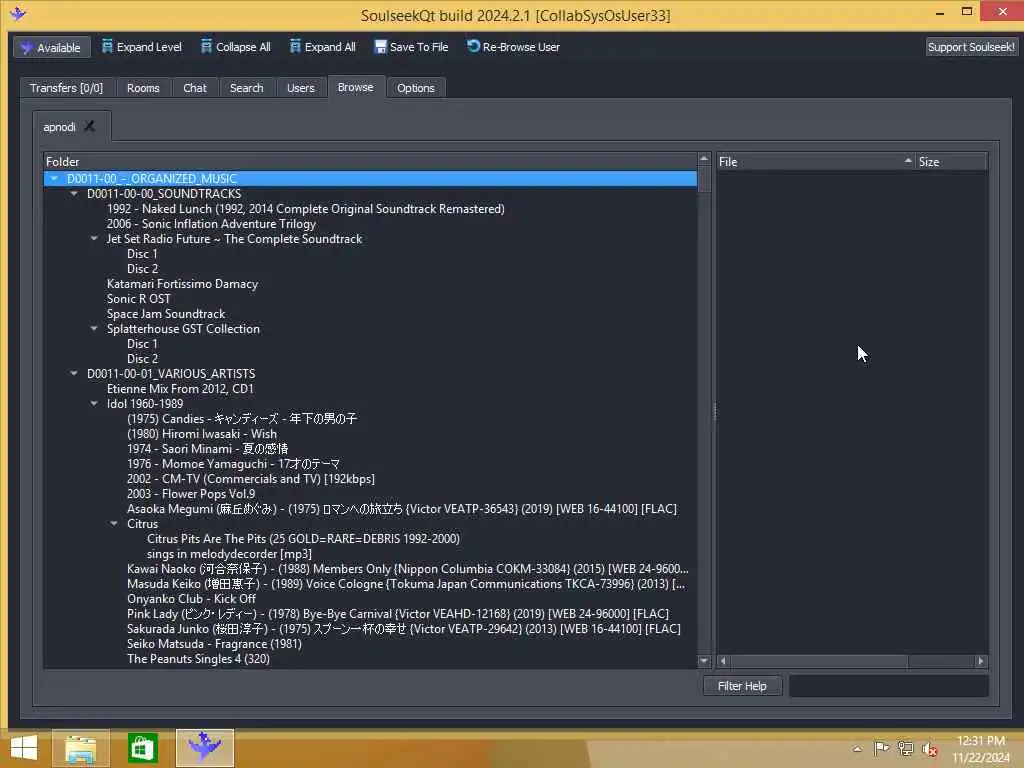Select the Sonic R OST folder

coord(138,298)
